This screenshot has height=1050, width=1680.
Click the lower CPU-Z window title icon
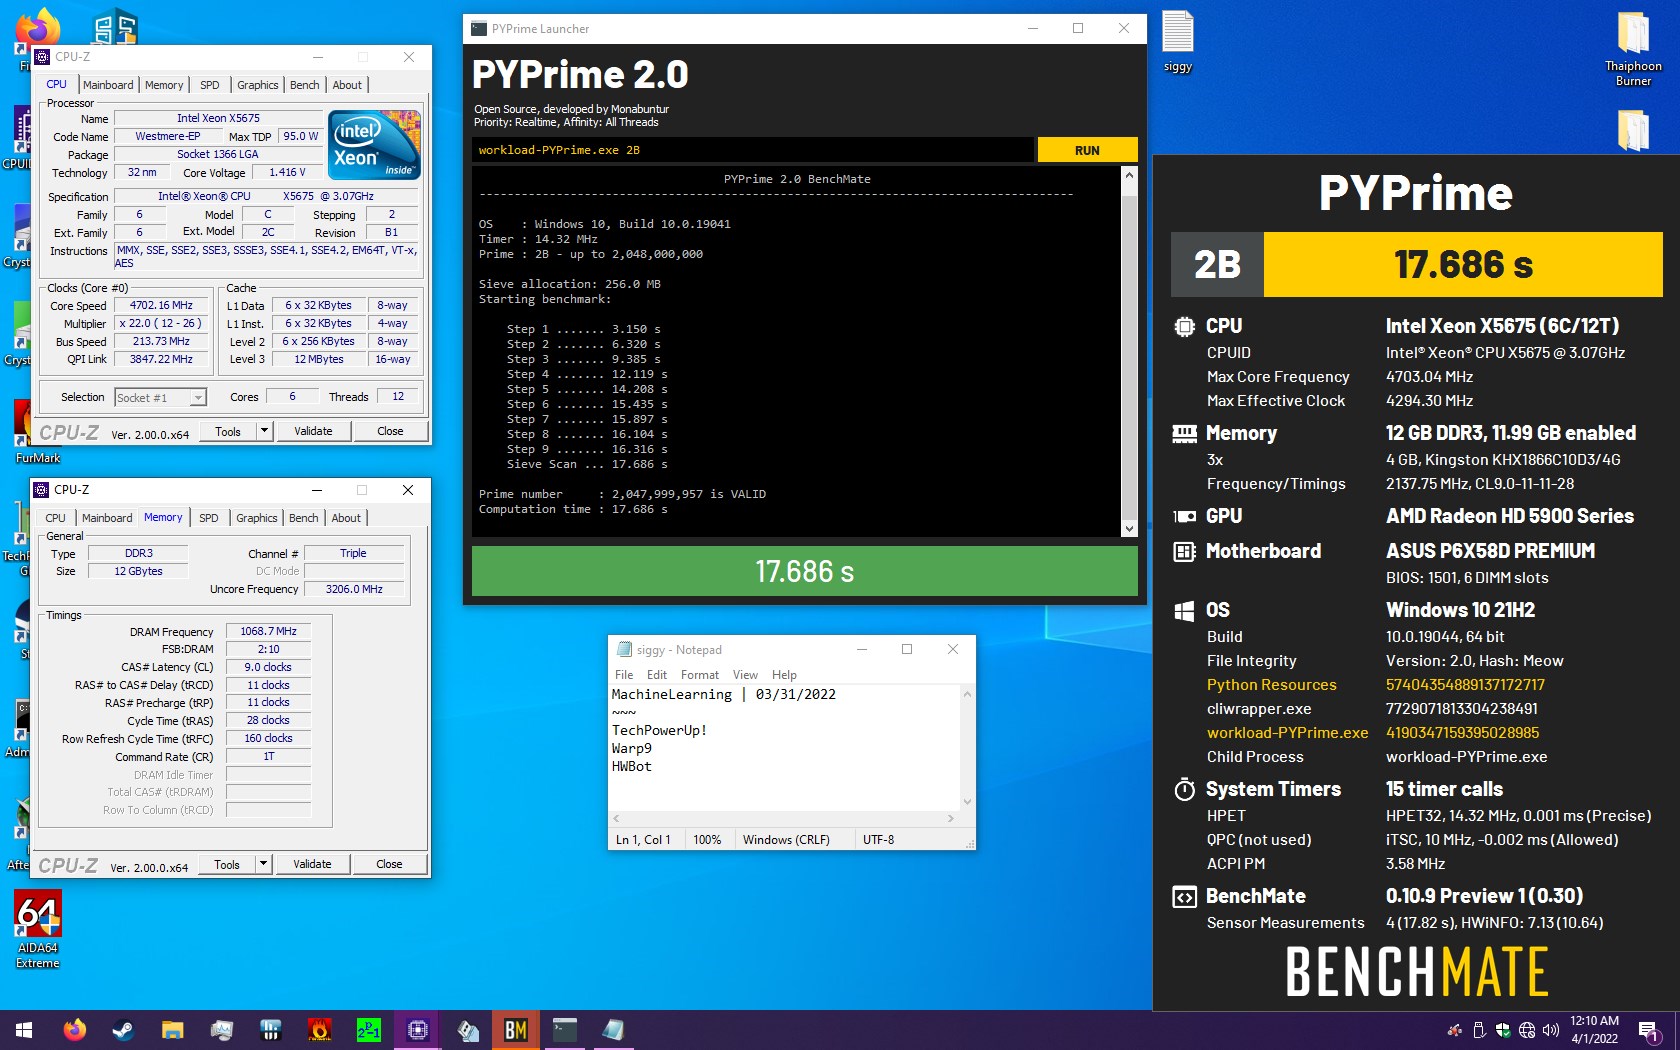(x=42, y=490)
